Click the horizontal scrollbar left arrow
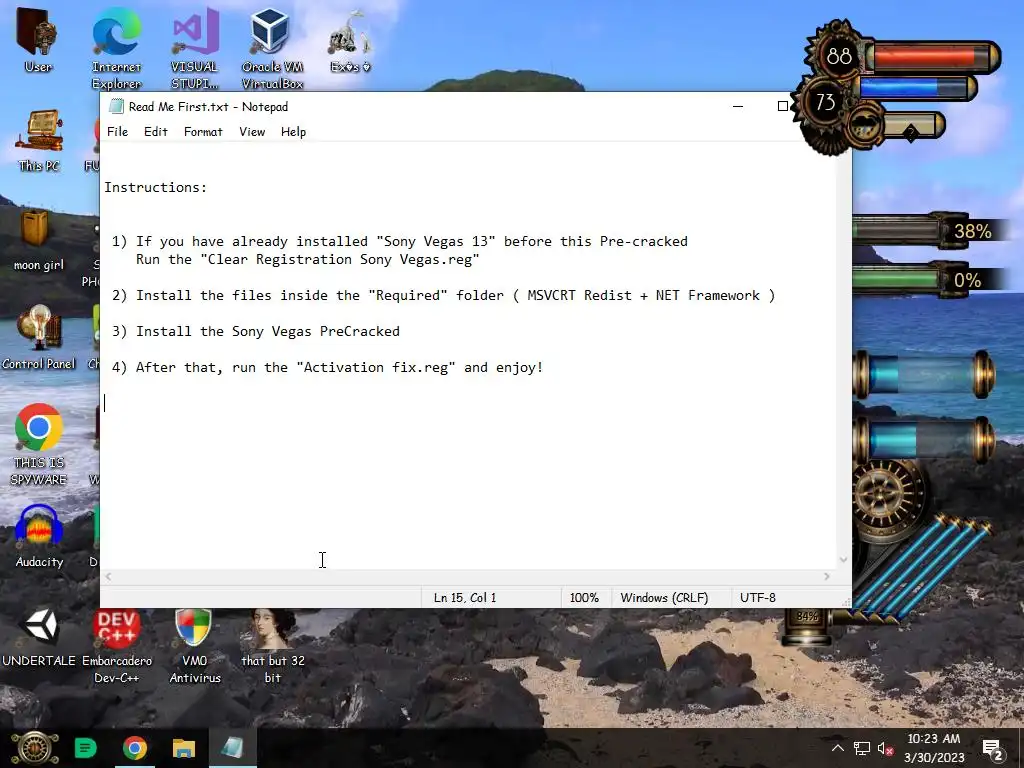This screenshot has width=1024, height=768. [x=108, y=577]
